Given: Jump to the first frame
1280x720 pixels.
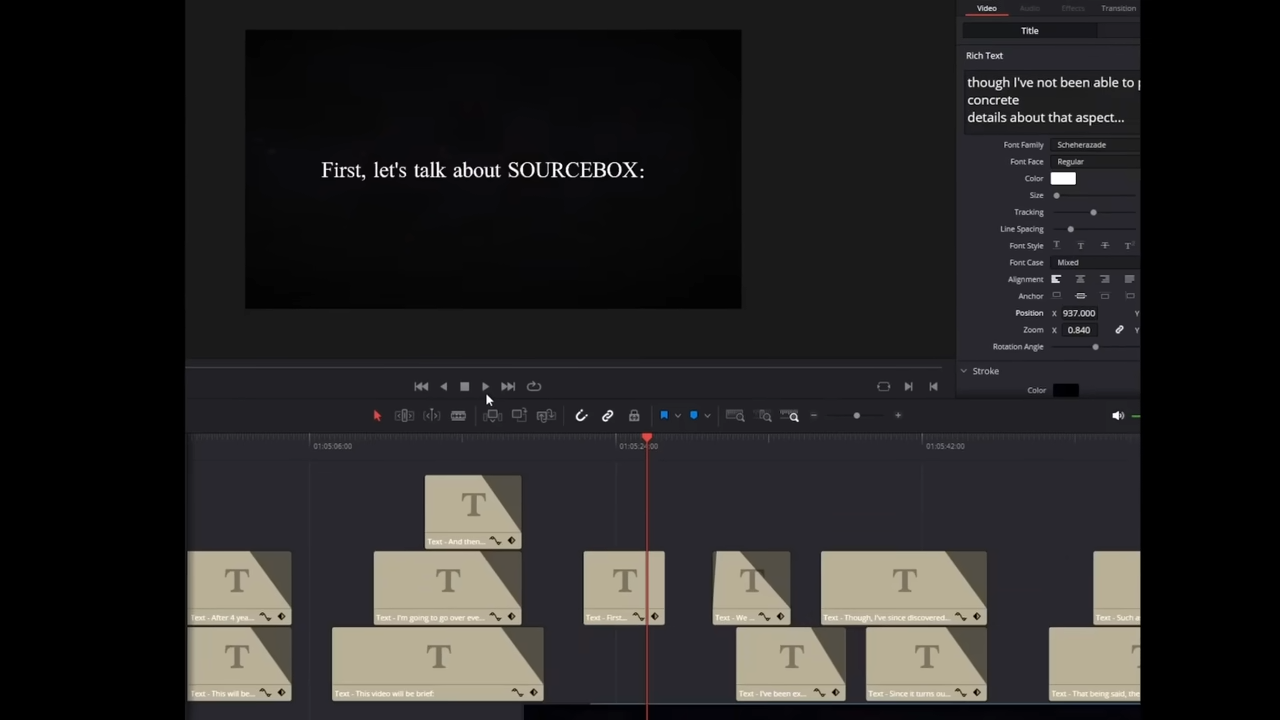Looking at the screenshot, I should click(421, 386).
